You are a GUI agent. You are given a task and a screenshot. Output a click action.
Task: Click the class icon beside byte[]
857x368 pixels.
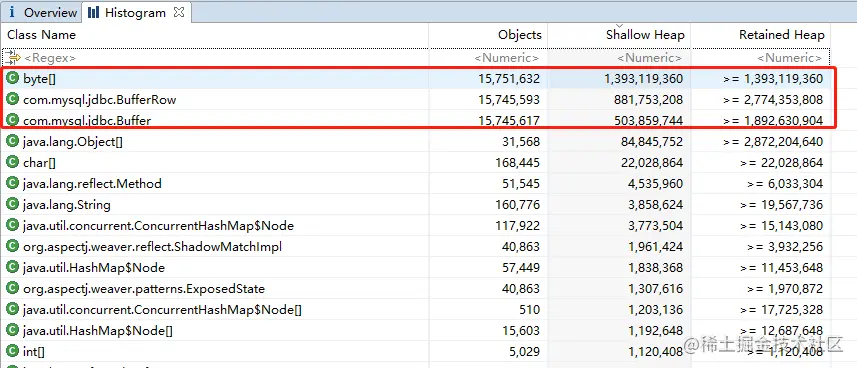point(13,79)
